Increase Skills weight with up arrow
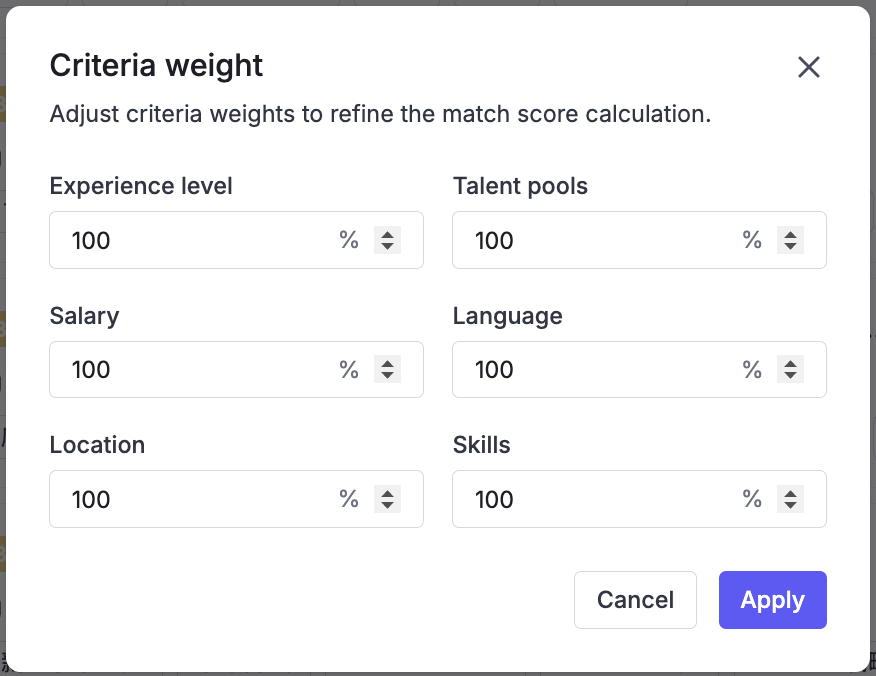The image size is (876, 676). click(790, 493)
